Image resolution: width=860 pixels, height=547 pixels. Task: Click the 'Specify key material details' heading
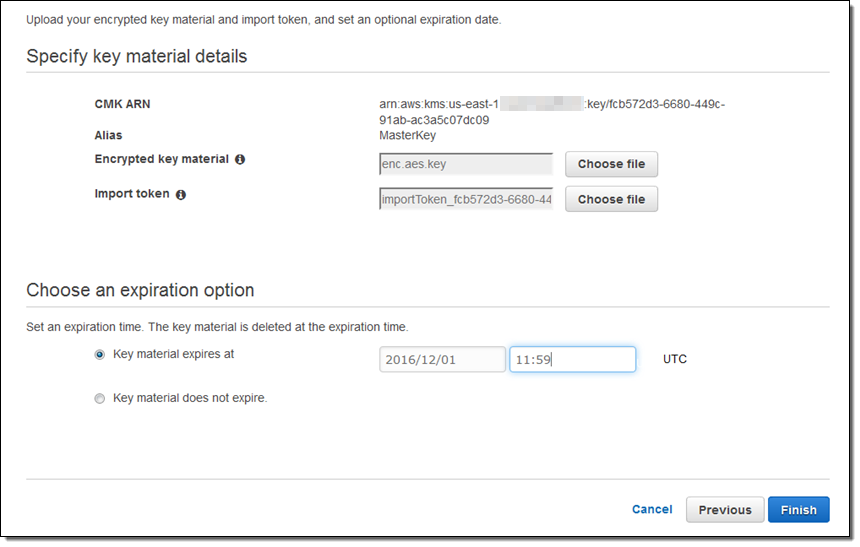click(137, 56)
